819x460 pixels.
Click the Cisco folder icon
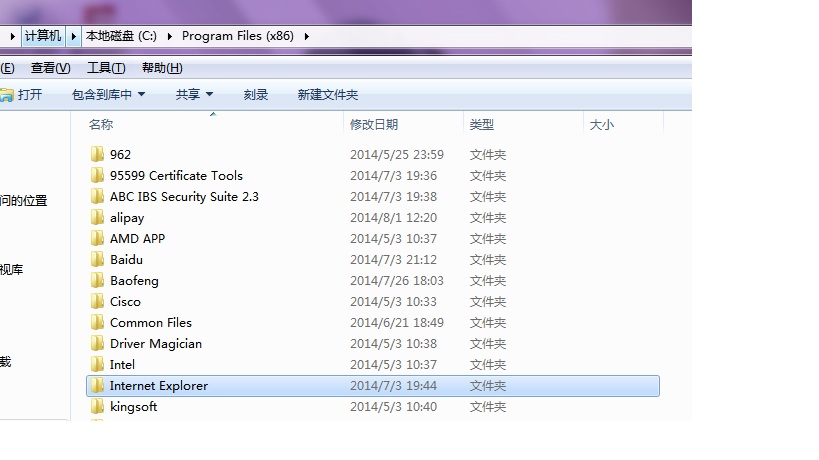pos(97,302)
